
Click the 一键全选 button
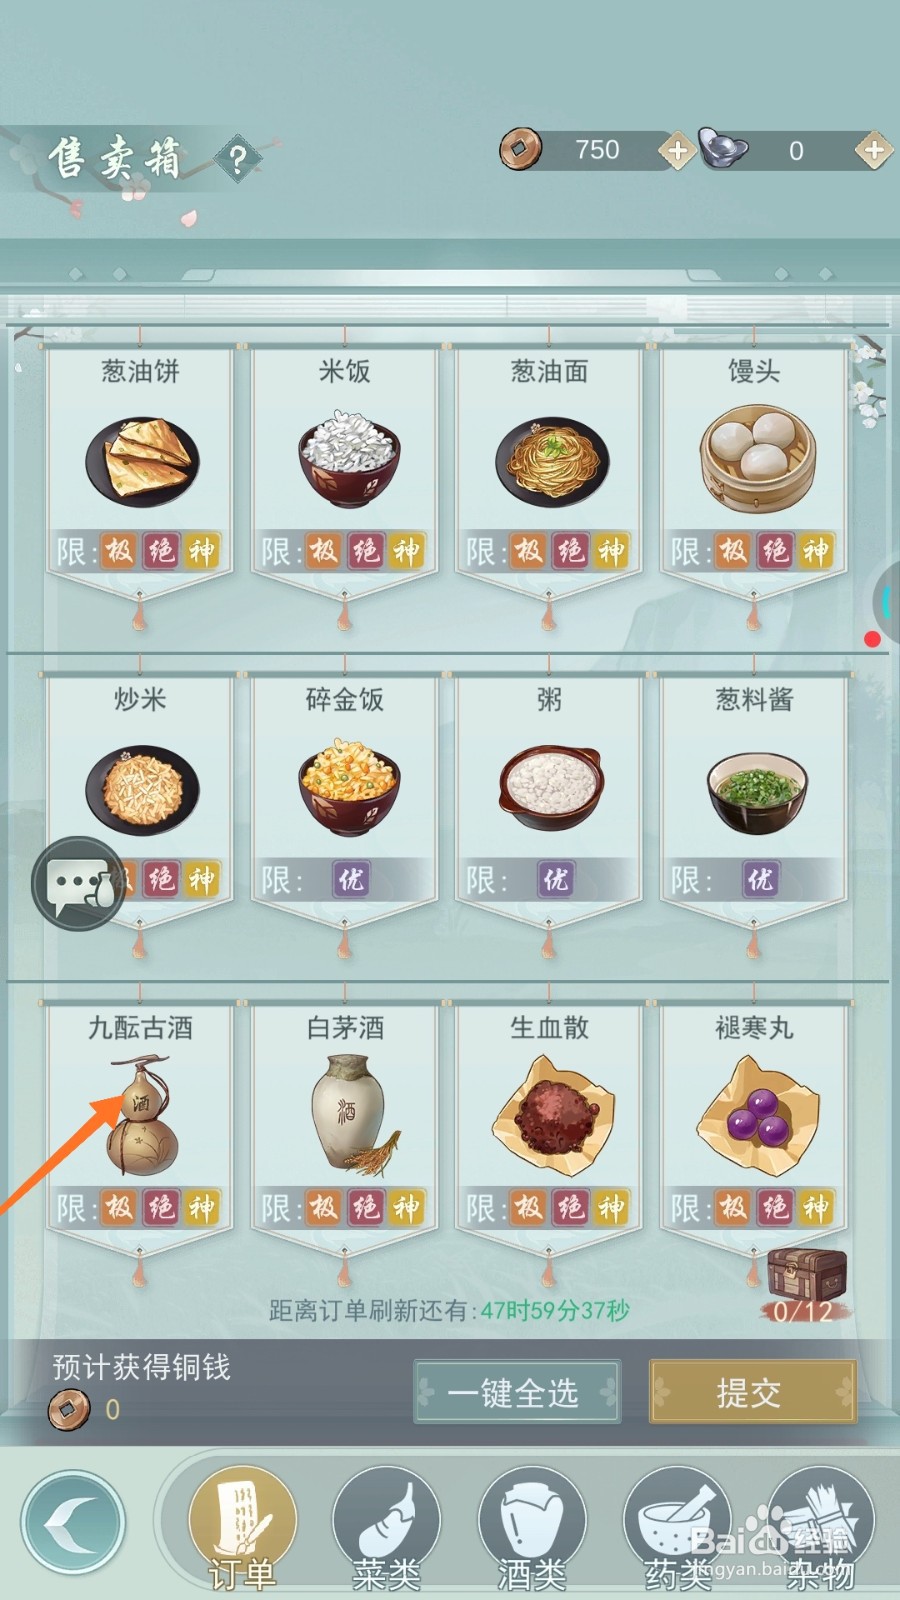click(x=517, y=1392)
